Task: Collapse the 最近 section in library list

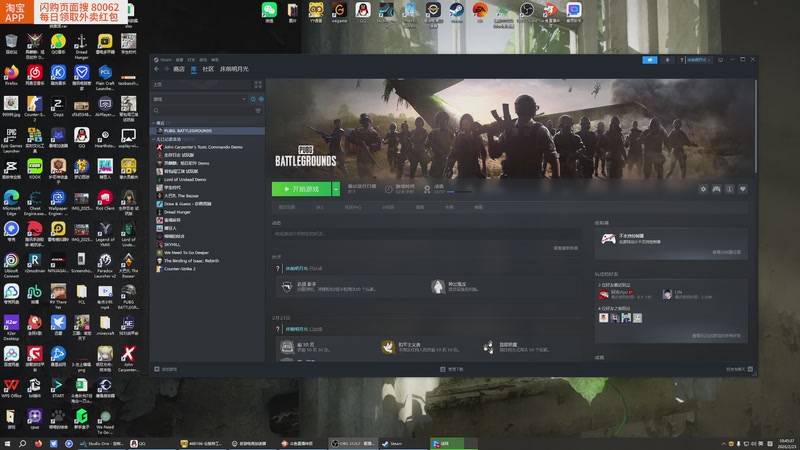Action: point(154,123)
